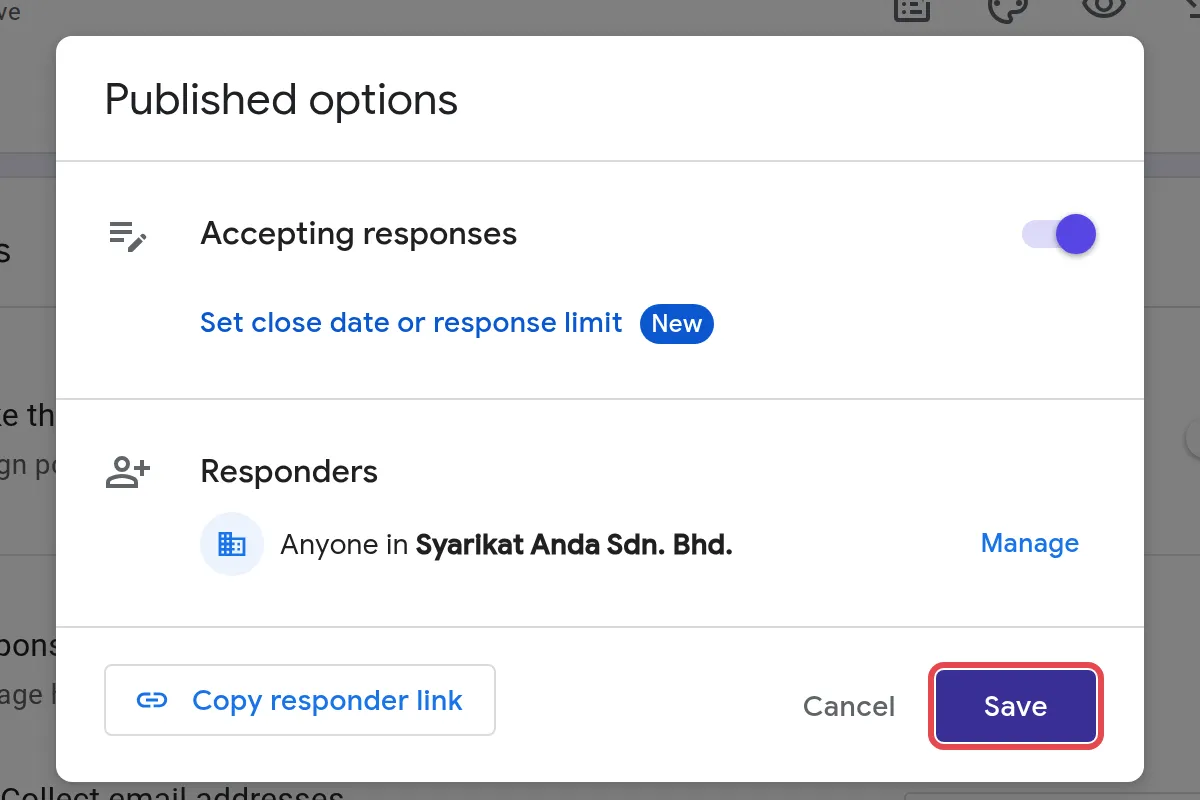
Task: Open Set close date or response limit
Action: click(x=411, y=323)
